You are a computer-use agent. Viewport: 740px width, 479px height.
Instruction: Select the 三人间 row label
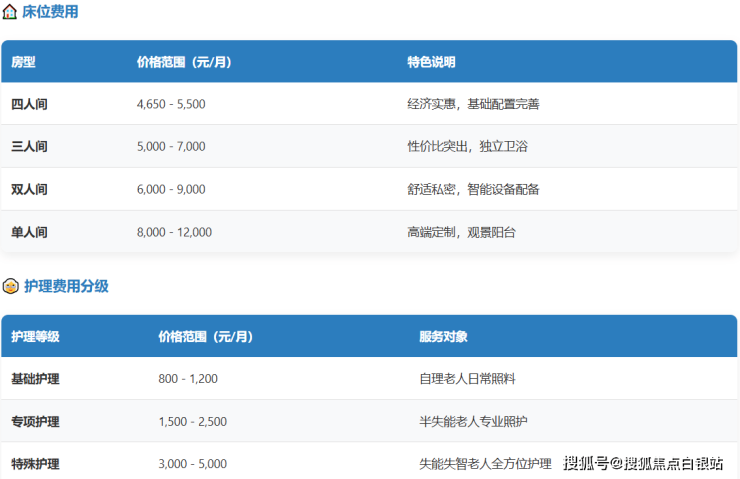click(x=29, y=147)
